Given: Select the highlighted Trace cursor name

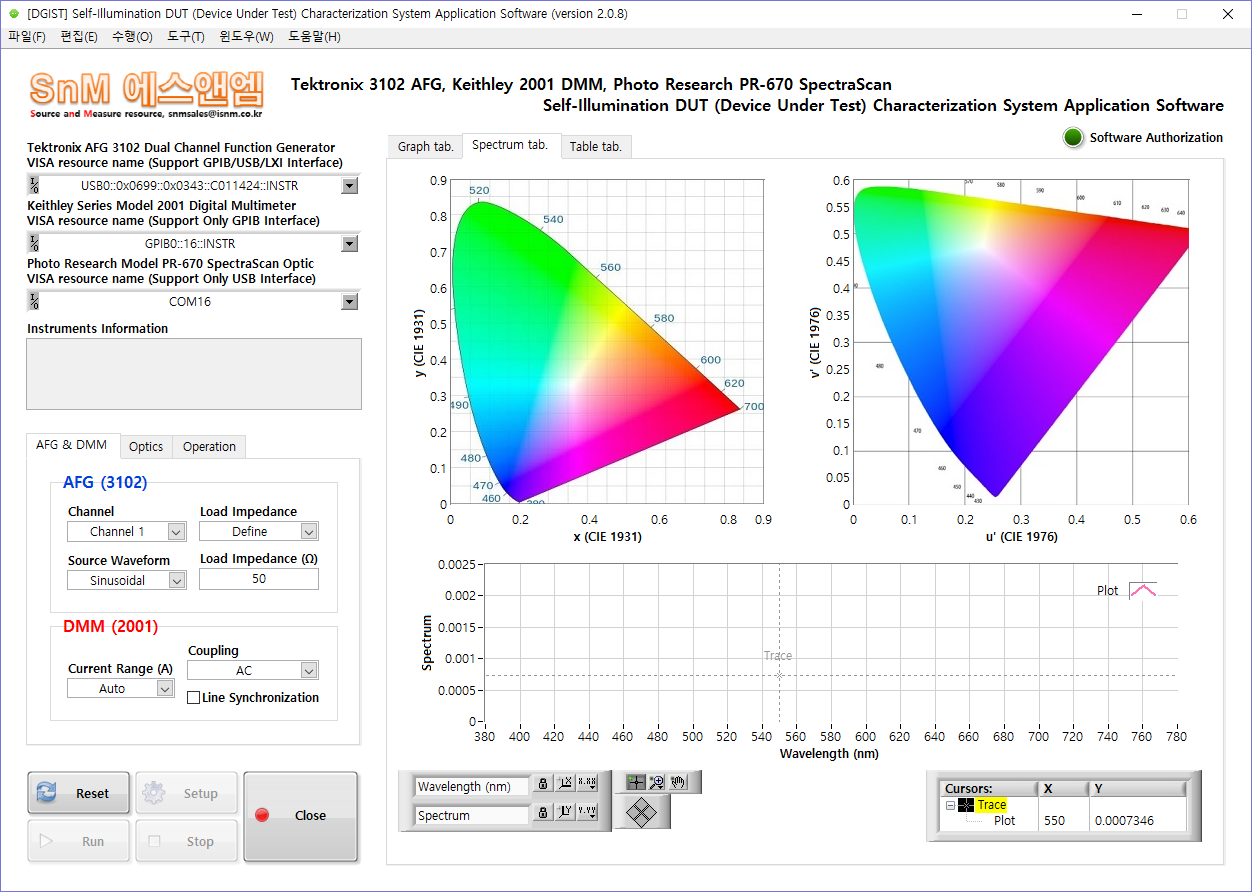Looking at the screenshot, I should click(x=991, y=805).
